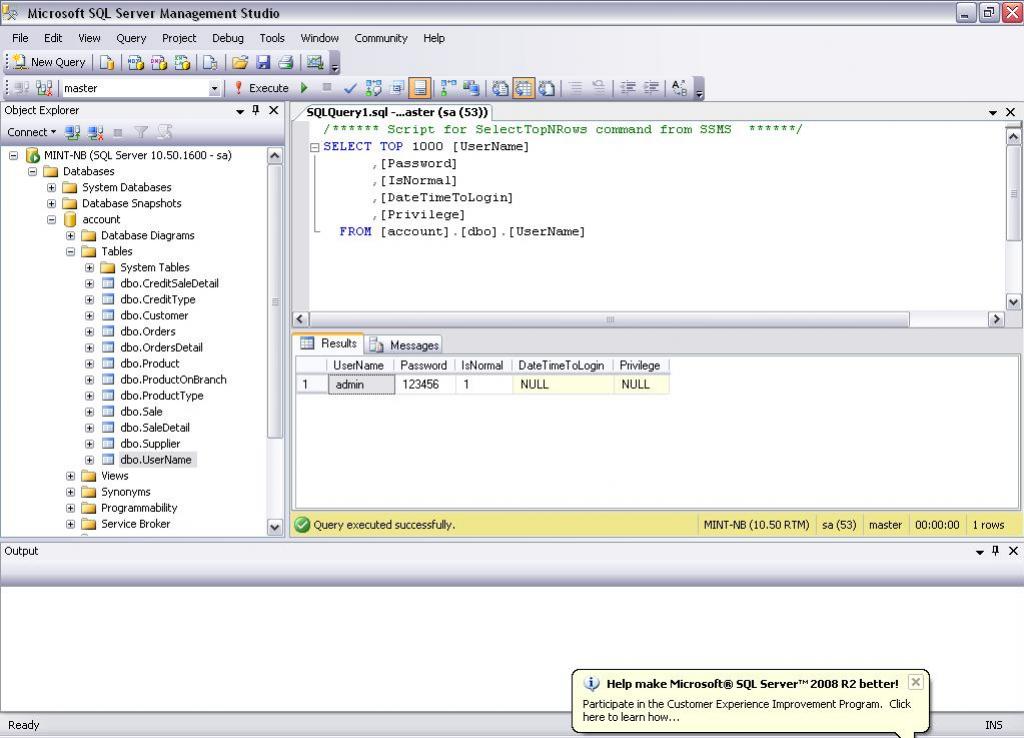
Task: Specify values for template parameters icon
Action: (679, 88)
